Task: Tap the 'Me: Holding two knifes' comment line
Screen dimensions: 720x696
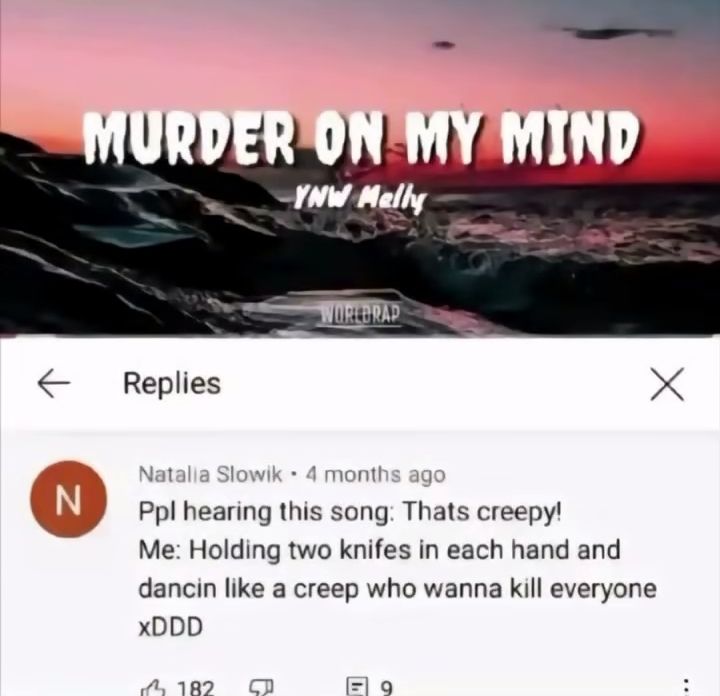Action: (x=379, y=550)
